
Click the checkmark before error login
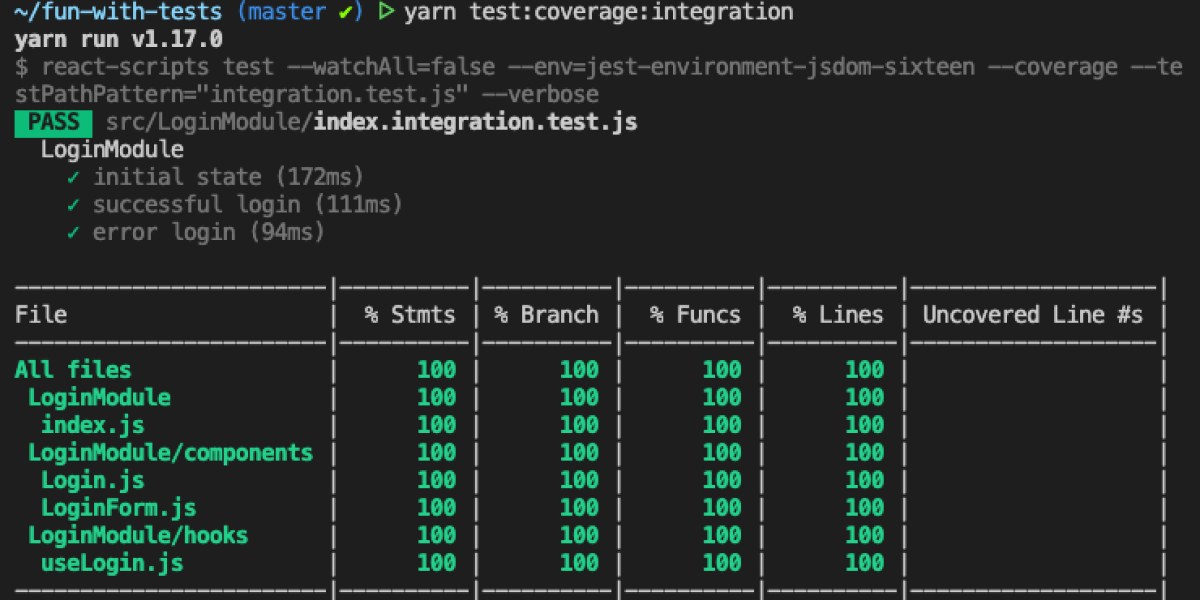pyautogui.click(x=73, y=233)
